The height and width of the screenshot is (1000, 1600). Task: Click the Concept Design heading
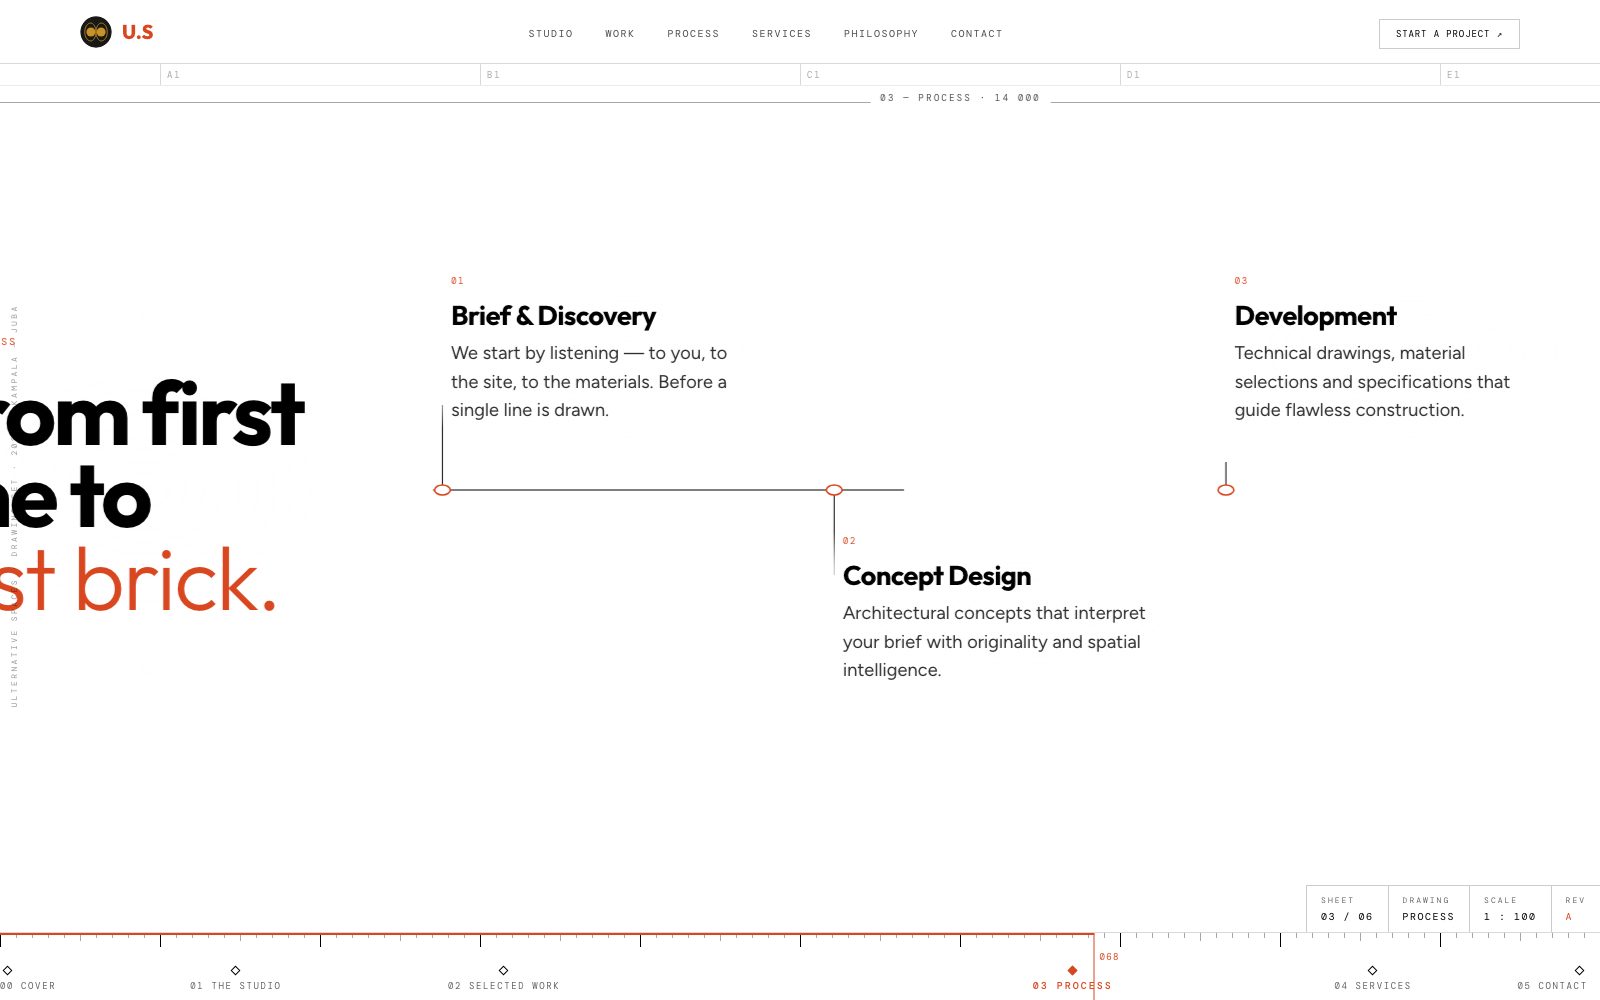(x=937, y=576)
